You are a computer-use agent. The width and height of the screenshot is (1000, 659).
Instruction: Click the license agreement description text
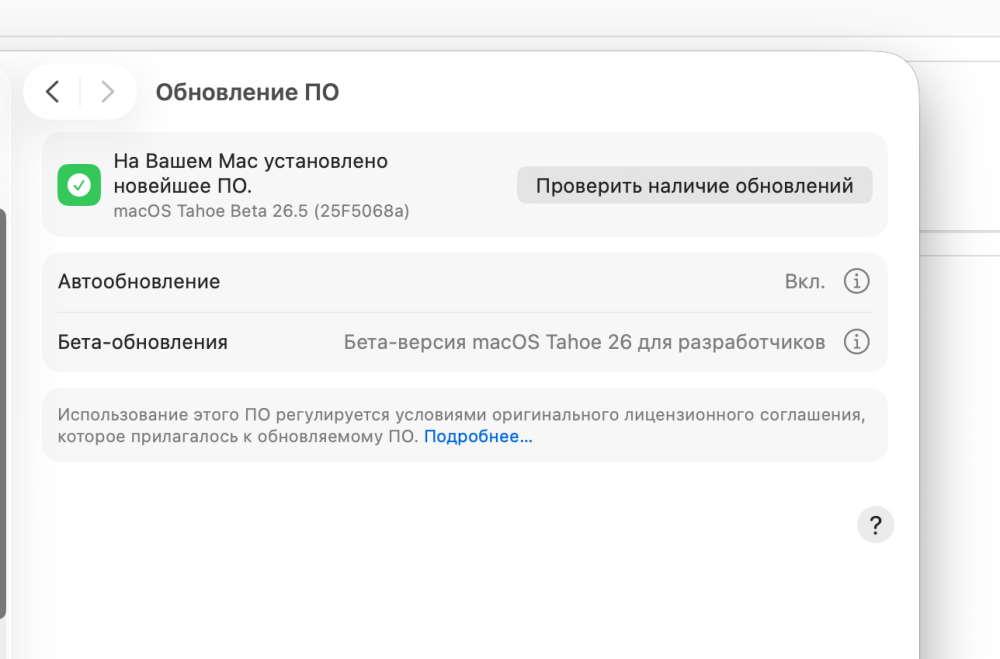click(461, 425)
